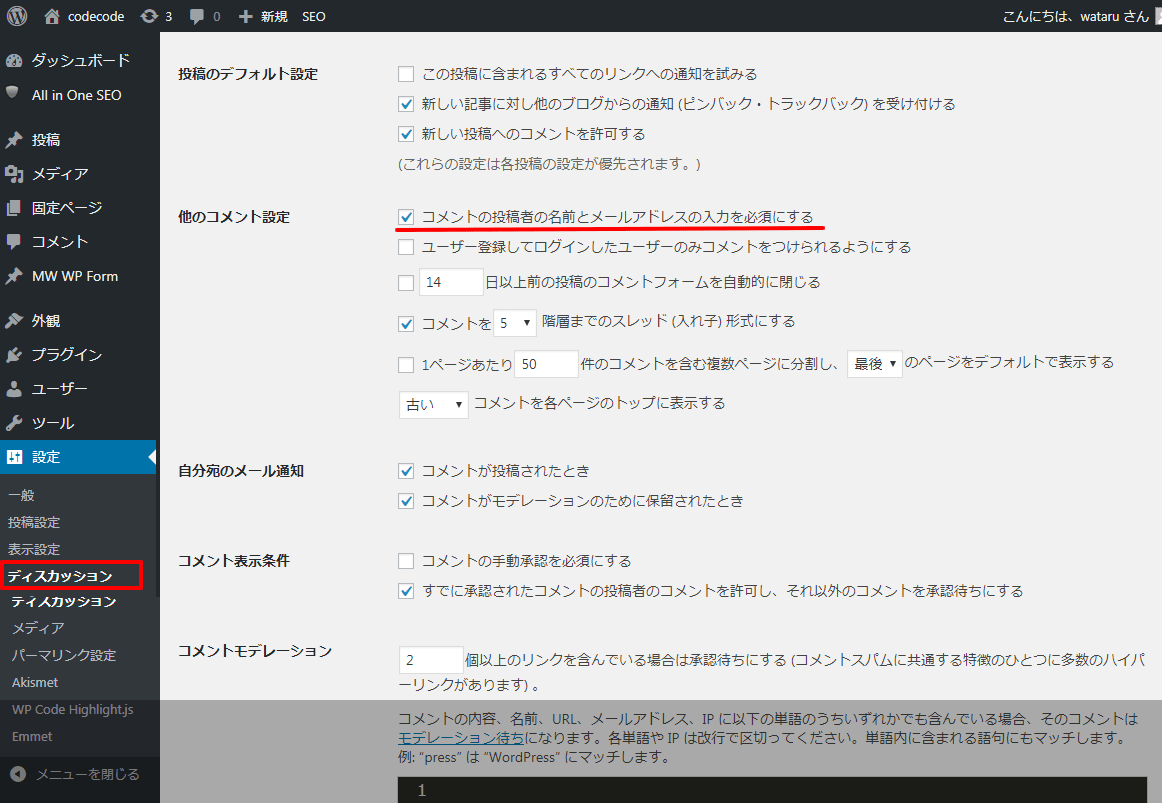Viewport: 1162px width, 803px height.
Task: Click the WordPress logo in the admin bar
Action: point(15,15)
